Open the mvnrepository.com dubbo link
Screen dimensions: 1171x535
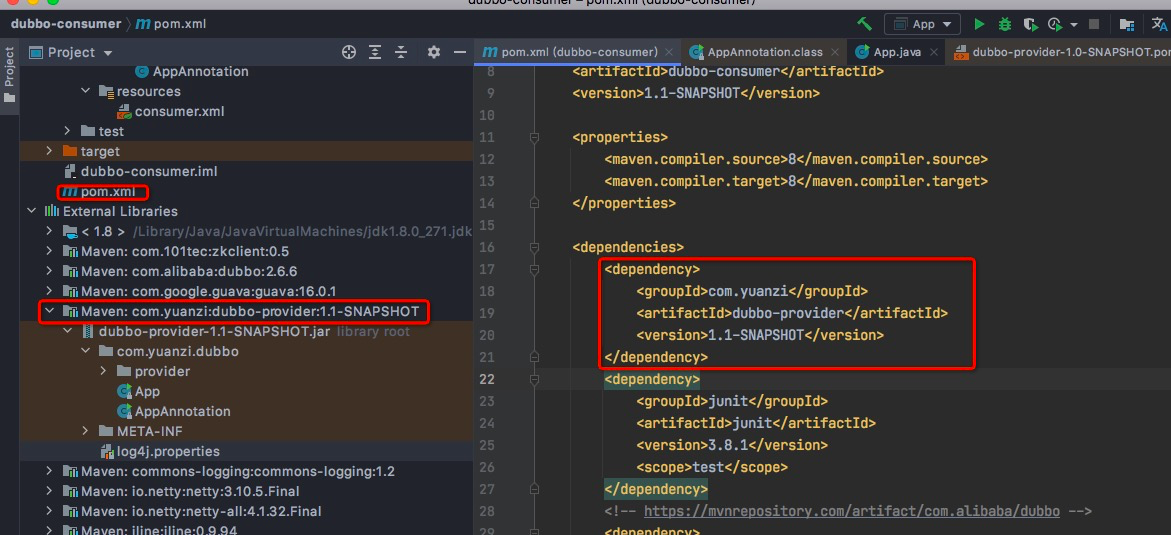tap(851, 512)
